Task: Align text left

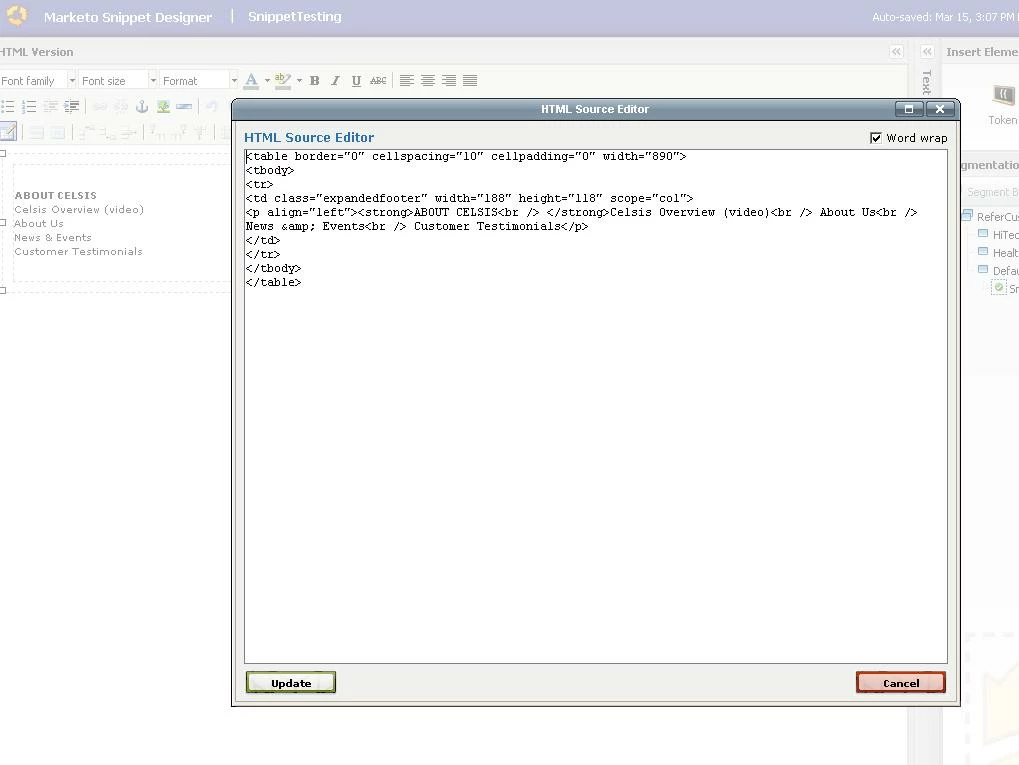Action: (407, 81)
